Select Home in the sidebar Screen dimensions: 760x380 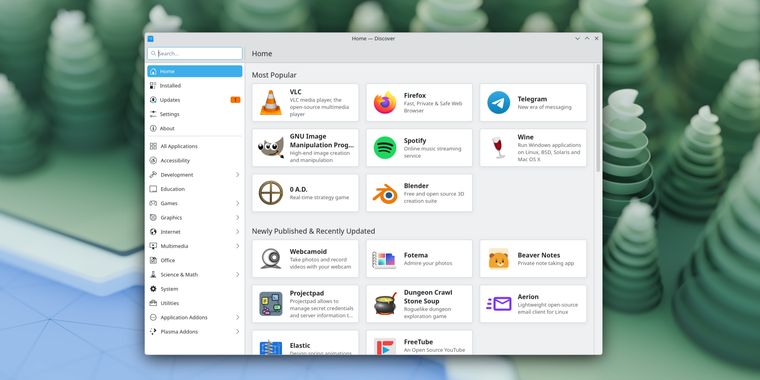coord(195,71)
